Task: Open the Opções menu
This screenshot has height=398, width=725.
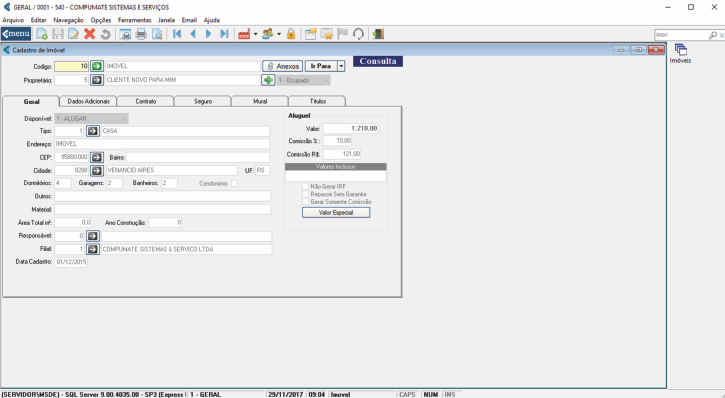Action: [101, 20]
